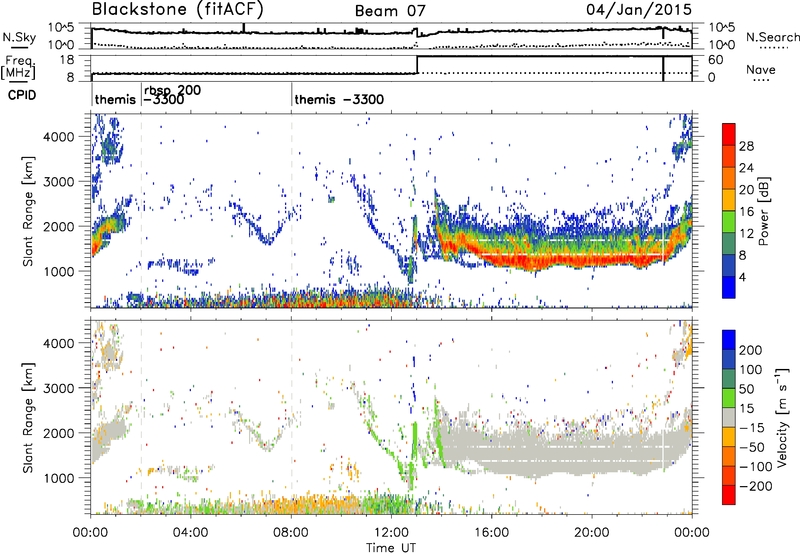Click the Slant Range label of the velocity panel
The image size is (800, 554).
click(28, 418)
